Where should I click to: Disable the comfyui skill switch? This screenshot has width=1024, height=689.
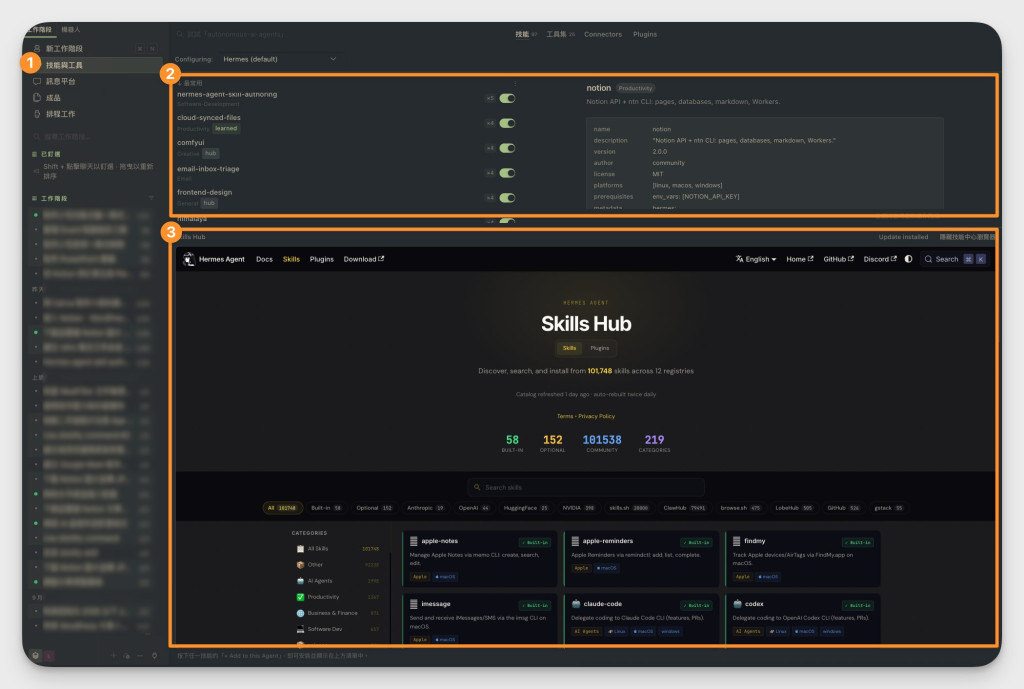507,148
